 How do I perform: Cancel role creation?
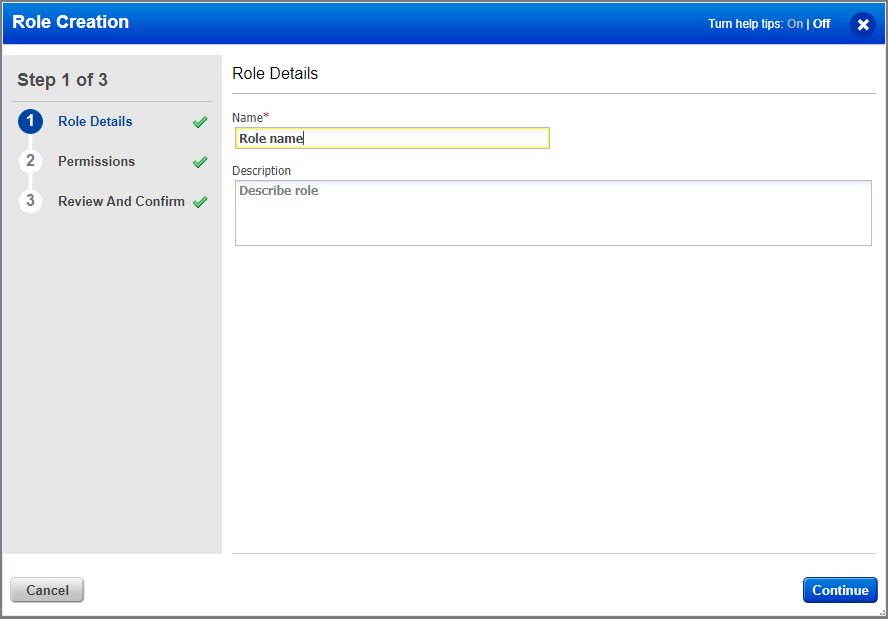coord(47,590)
